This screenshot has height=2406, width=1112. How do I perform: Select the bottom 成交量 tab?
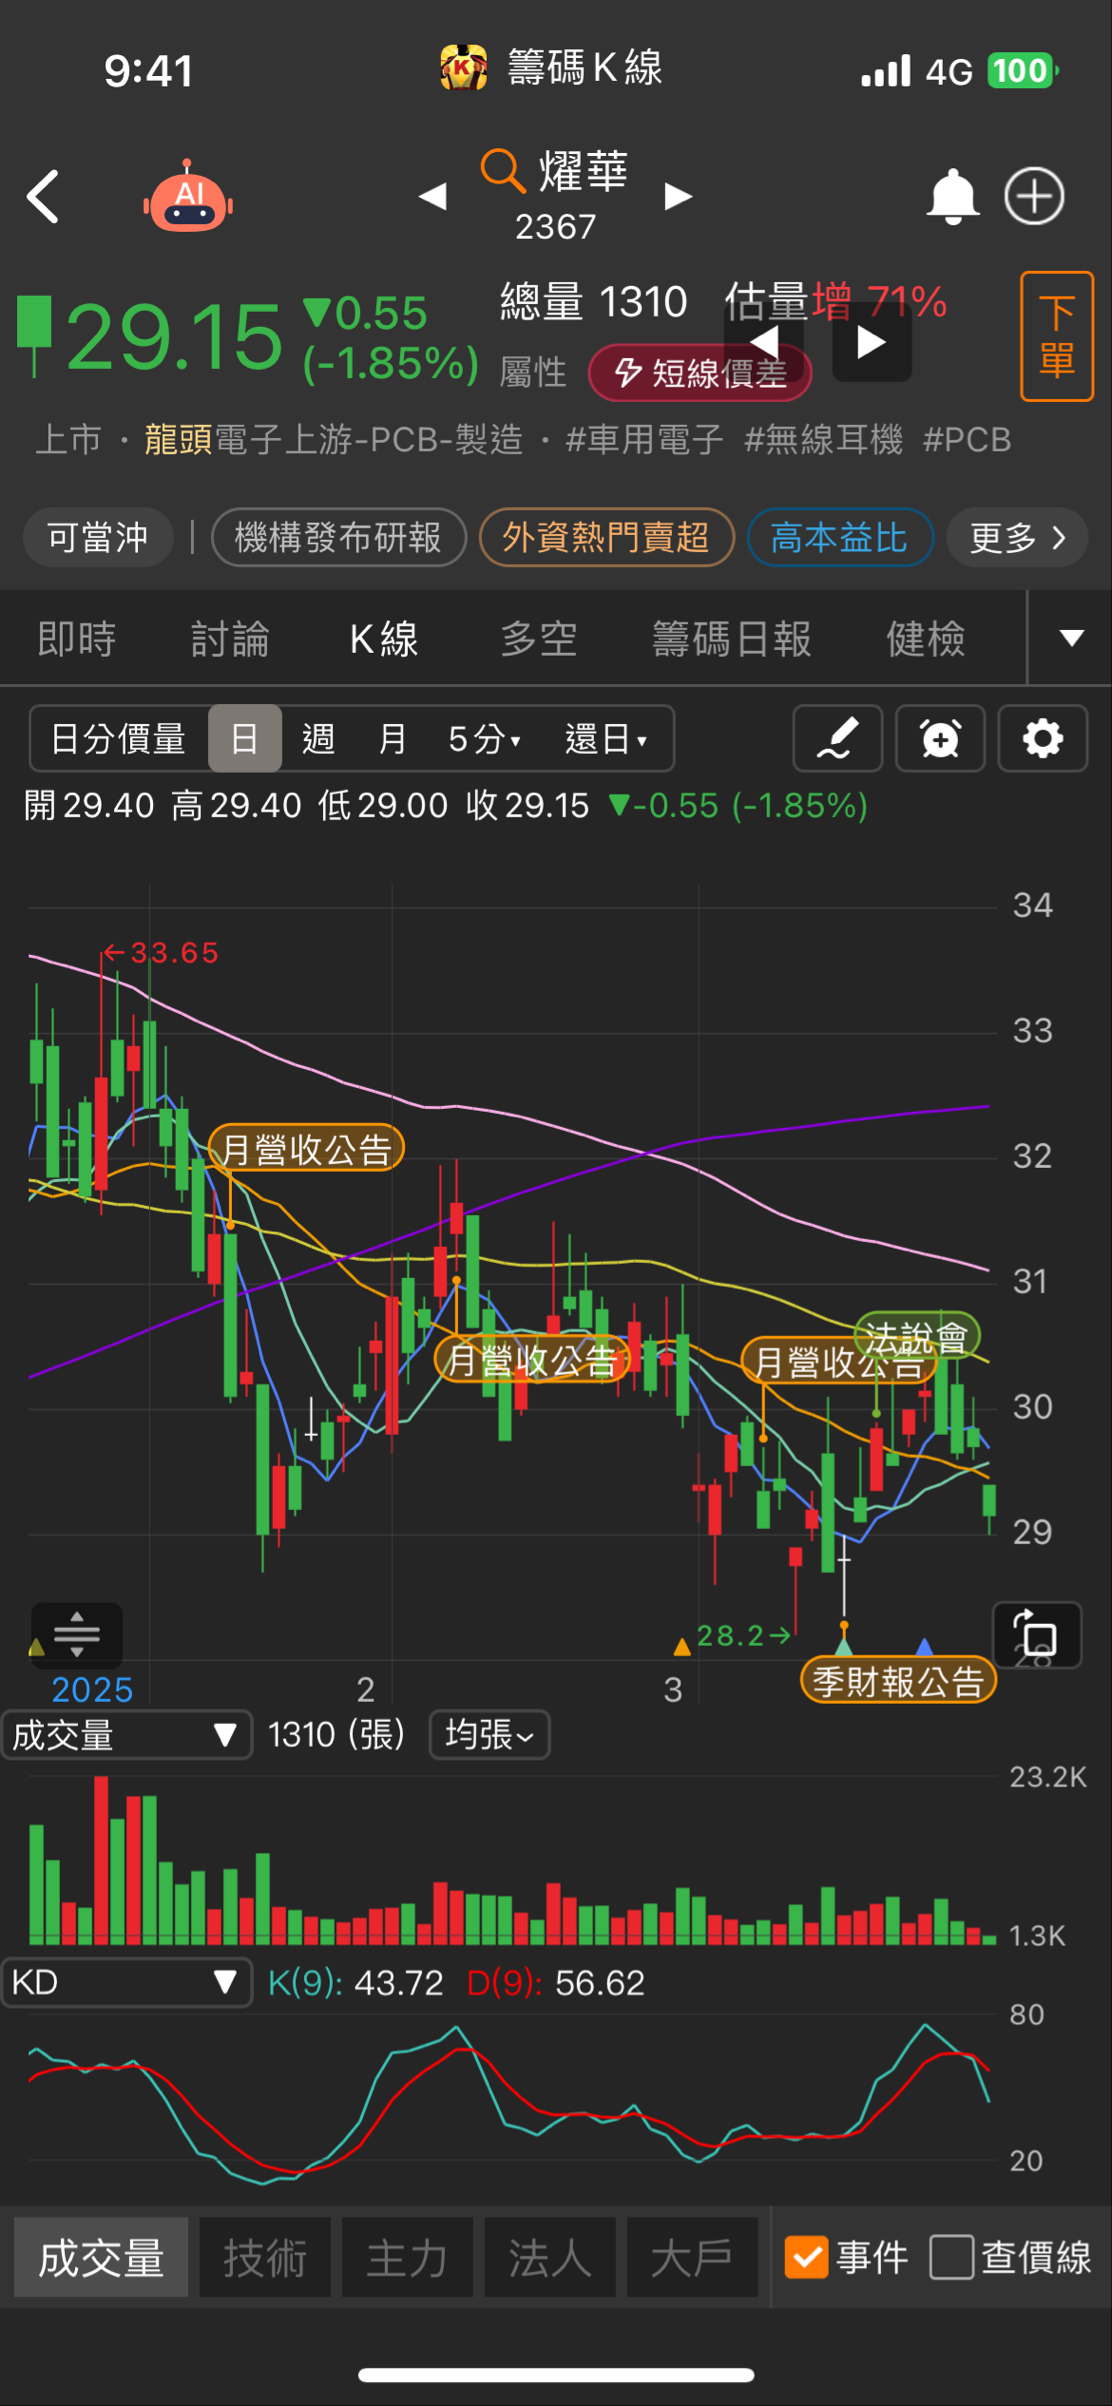[101, 2257]
